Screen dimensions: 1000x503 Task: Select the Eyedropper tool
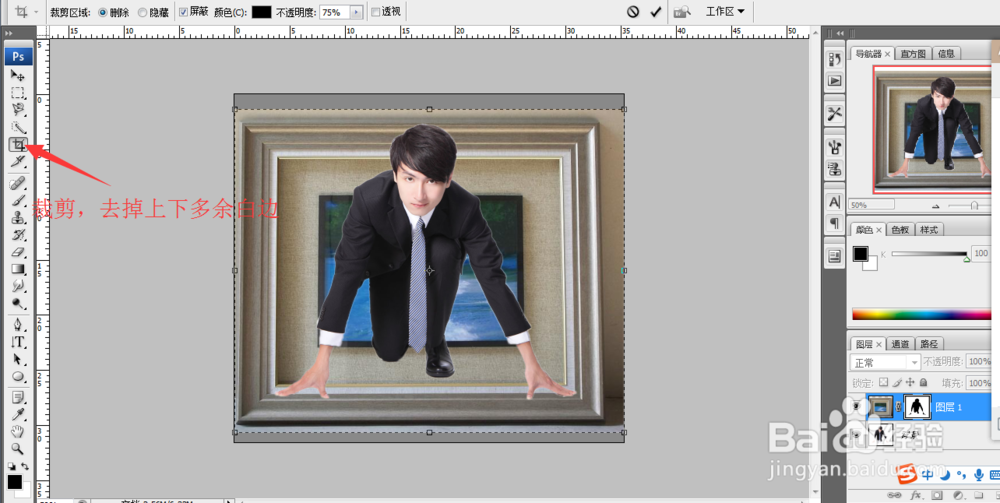(x=18, y=415)
